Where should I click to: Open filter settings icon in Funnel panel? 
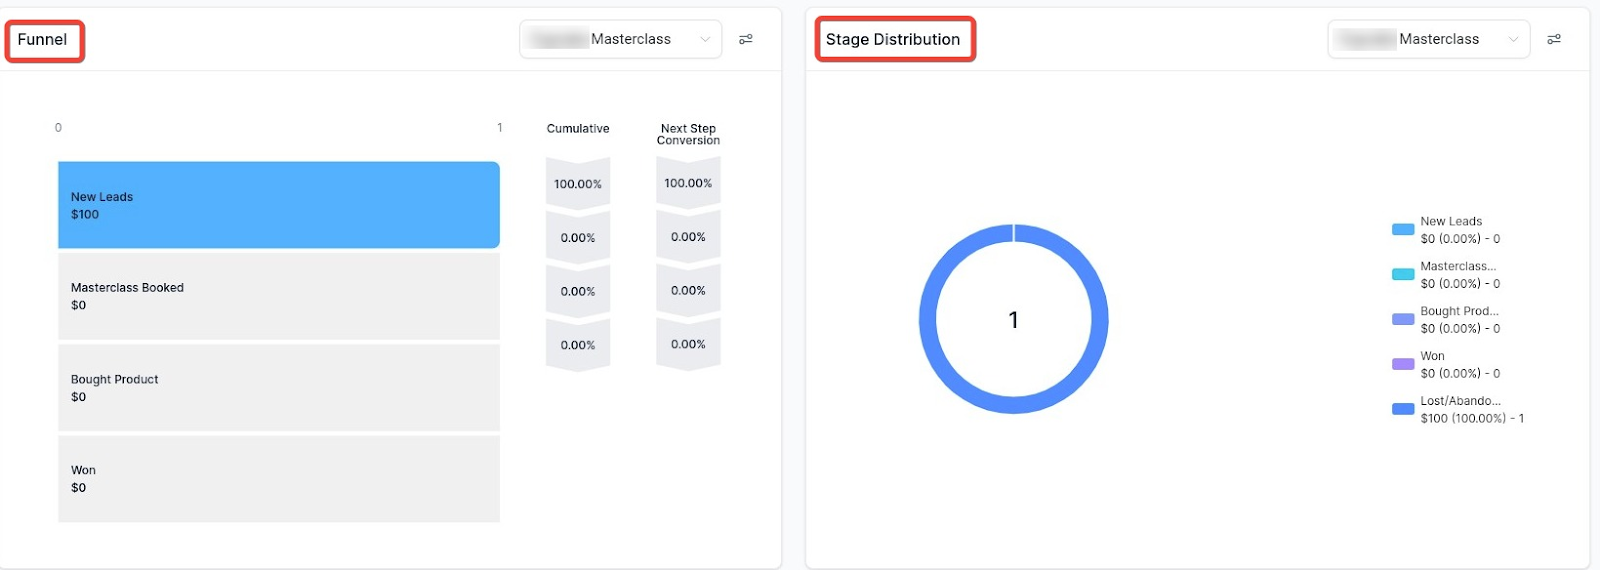(x=746, y=40)
